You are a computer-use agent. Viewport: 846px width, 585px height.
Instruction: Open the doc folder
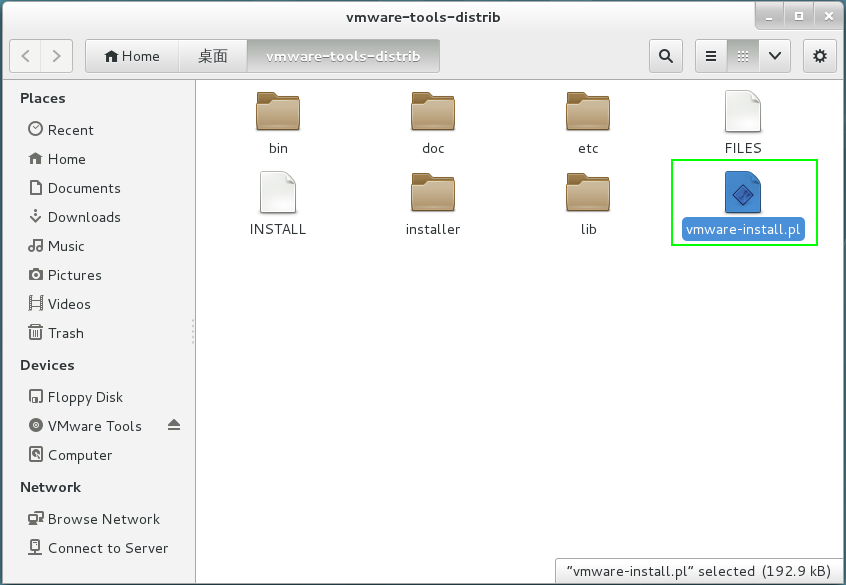433,111
